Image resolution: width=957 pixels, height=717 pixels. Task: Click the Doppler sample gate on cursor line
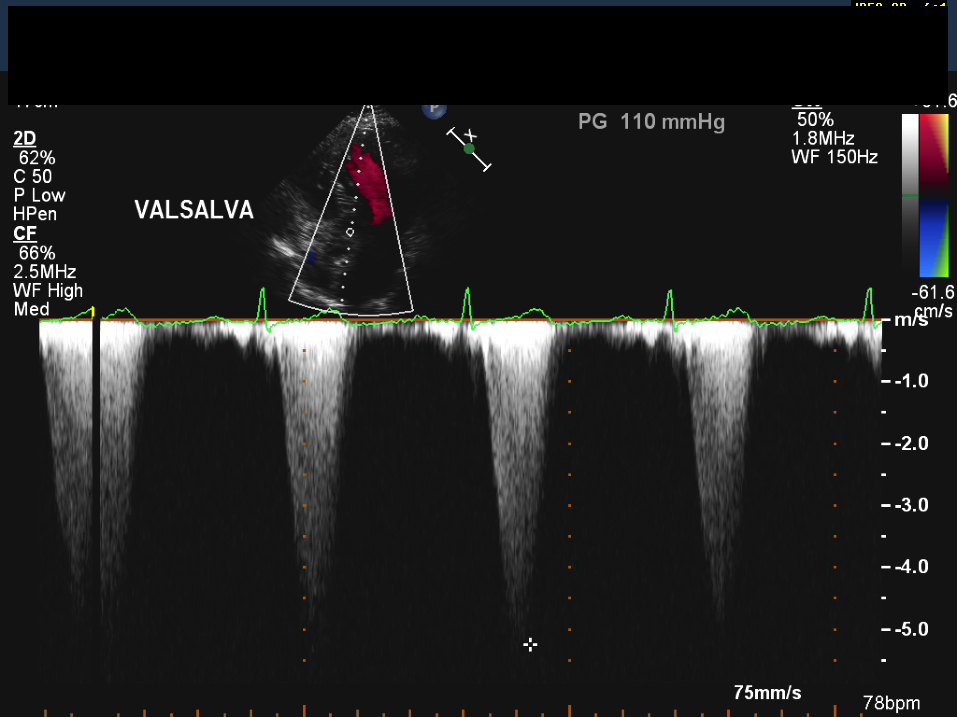350,232
